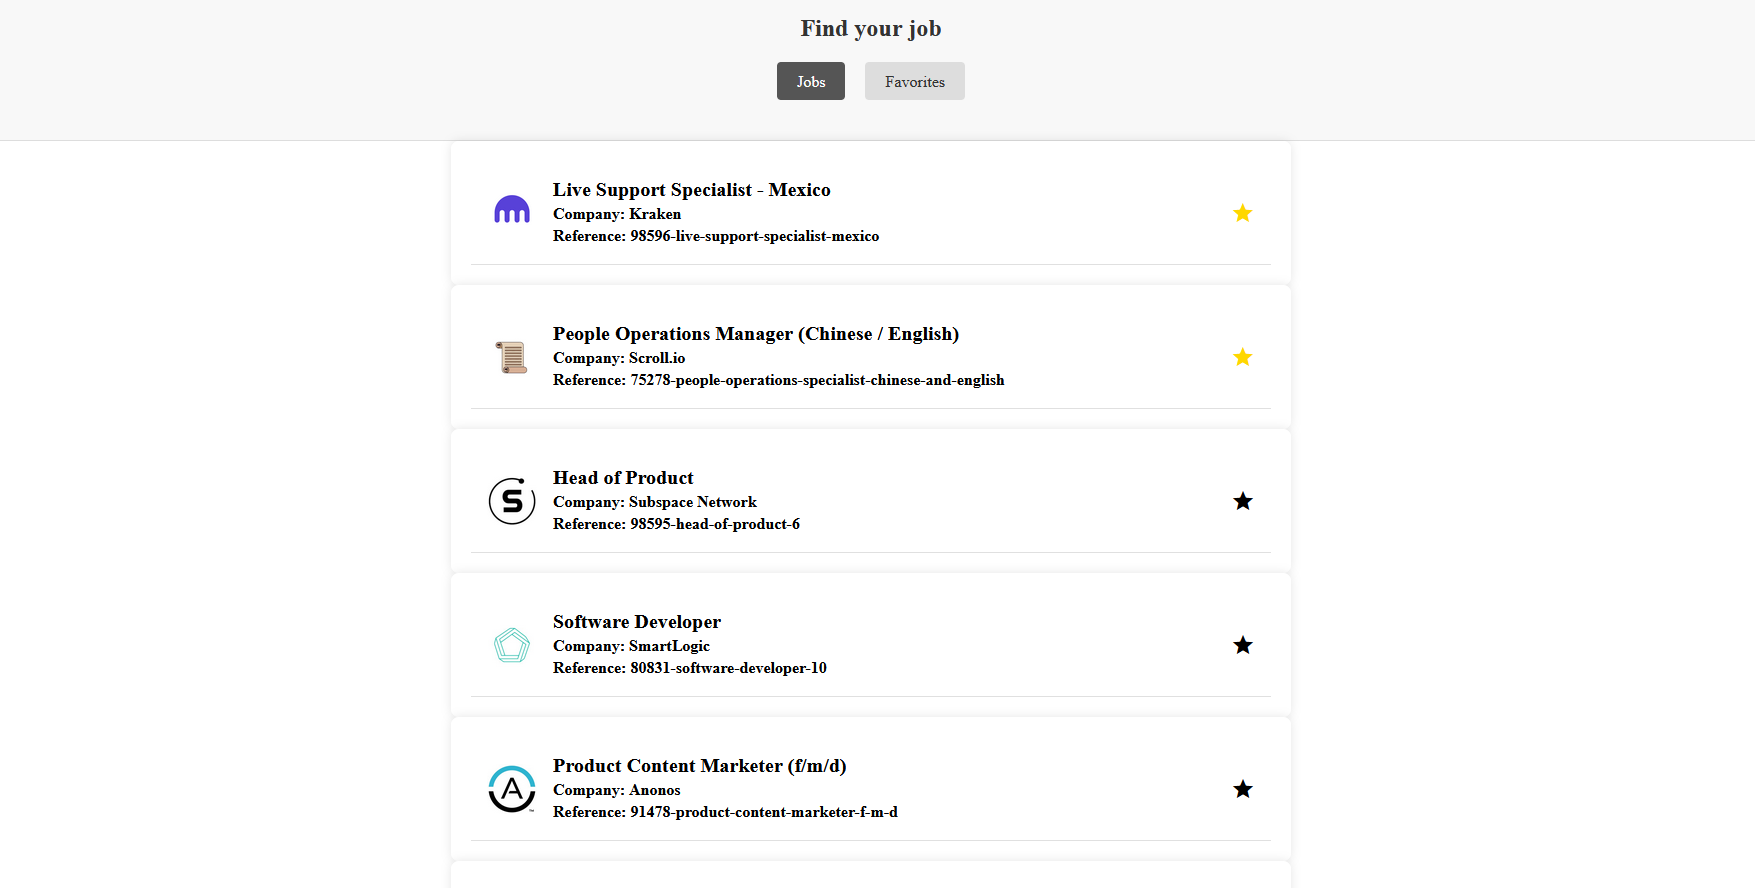The image size is (1755, 888).
Task: Click the Anonos company logo
Action: pyautogui.click(x=511, y=789)
